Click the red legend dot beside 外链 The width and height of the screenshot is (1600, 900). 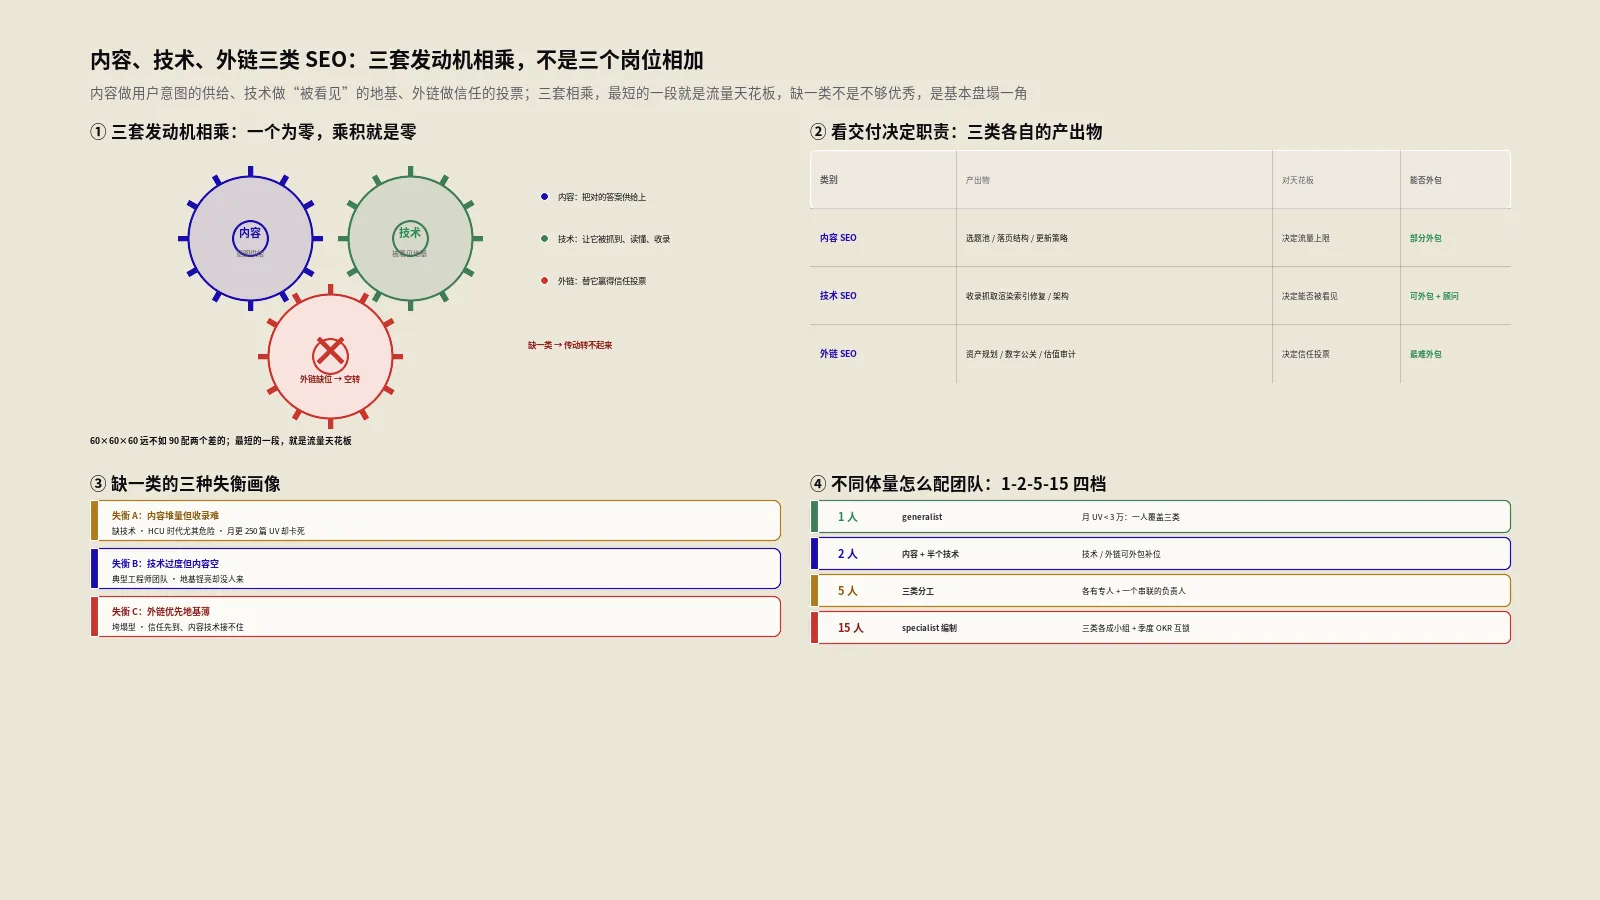(x=544, y=281)
